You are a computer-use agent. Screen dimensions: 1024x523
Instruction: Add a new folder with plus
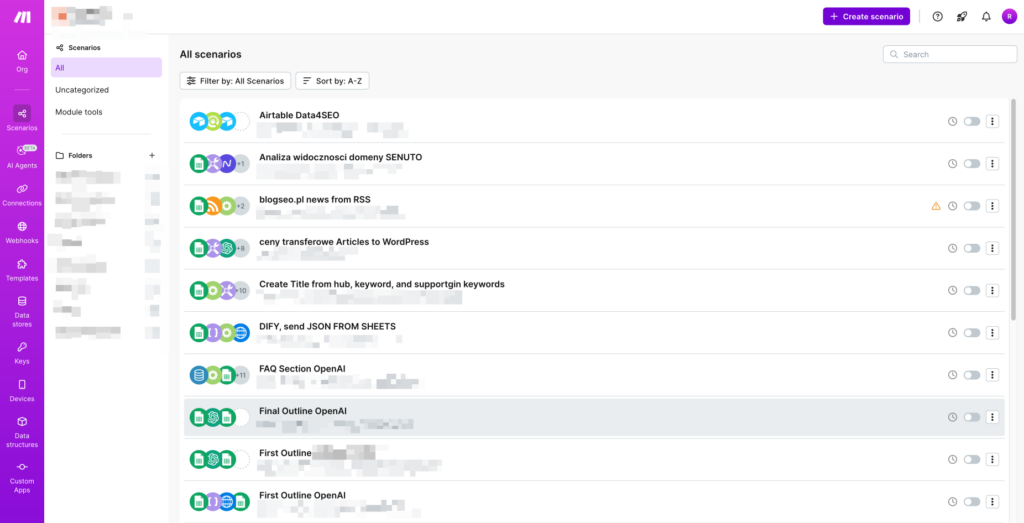[152, 155]
